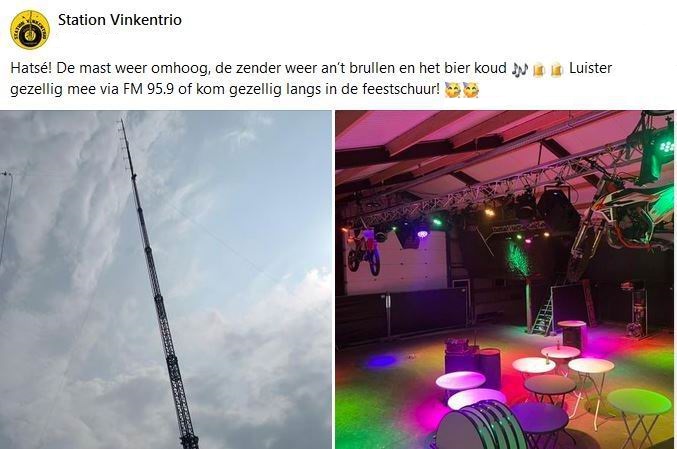
Task: Click the hanging red dirt bike in photo
Action: pyautogui.click(x=364, y=252)
